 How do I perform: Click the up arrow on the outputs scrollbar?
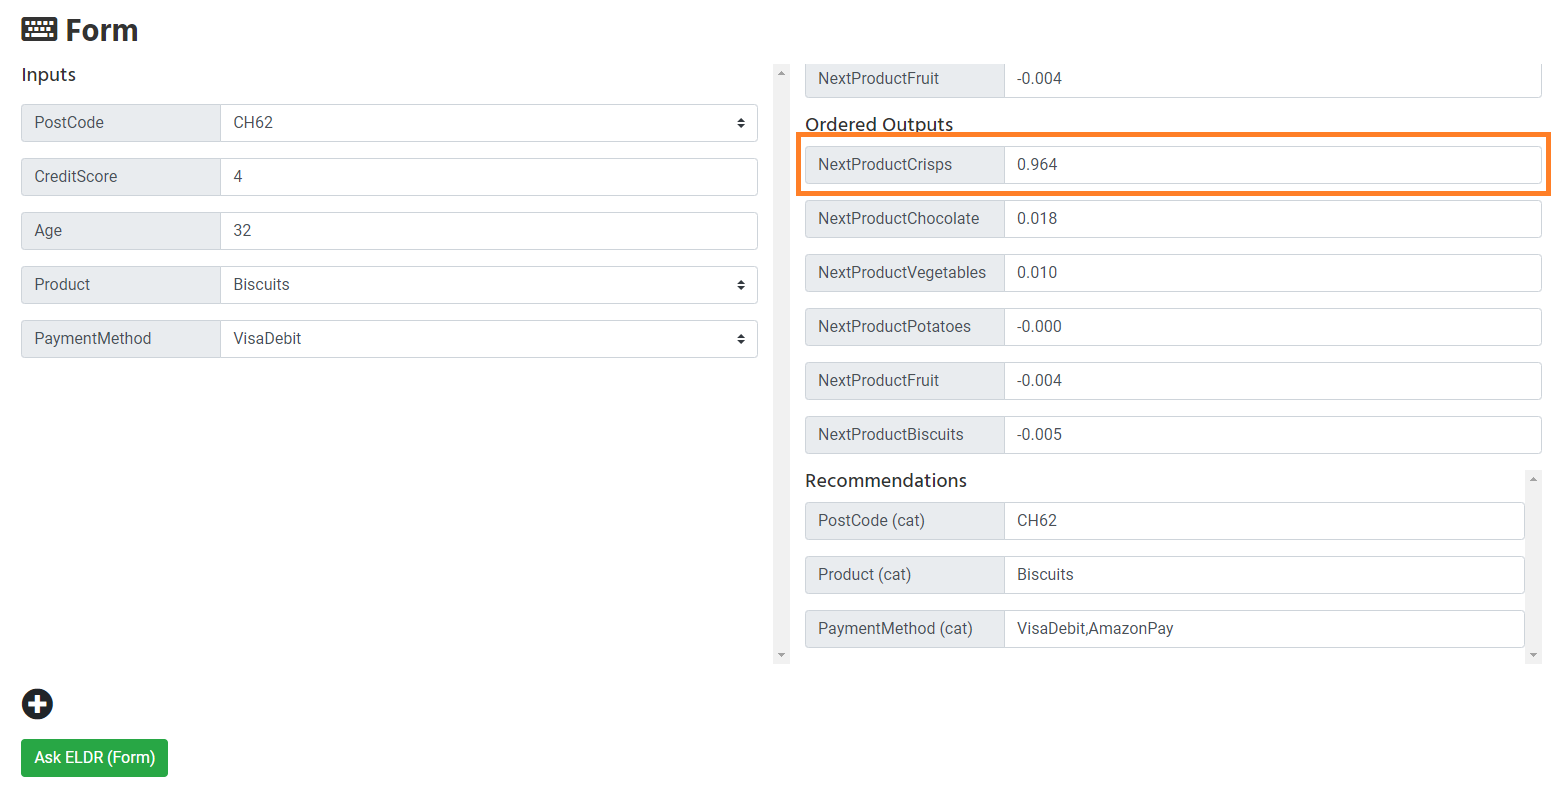pyautogui.click(x=781, y=72)
